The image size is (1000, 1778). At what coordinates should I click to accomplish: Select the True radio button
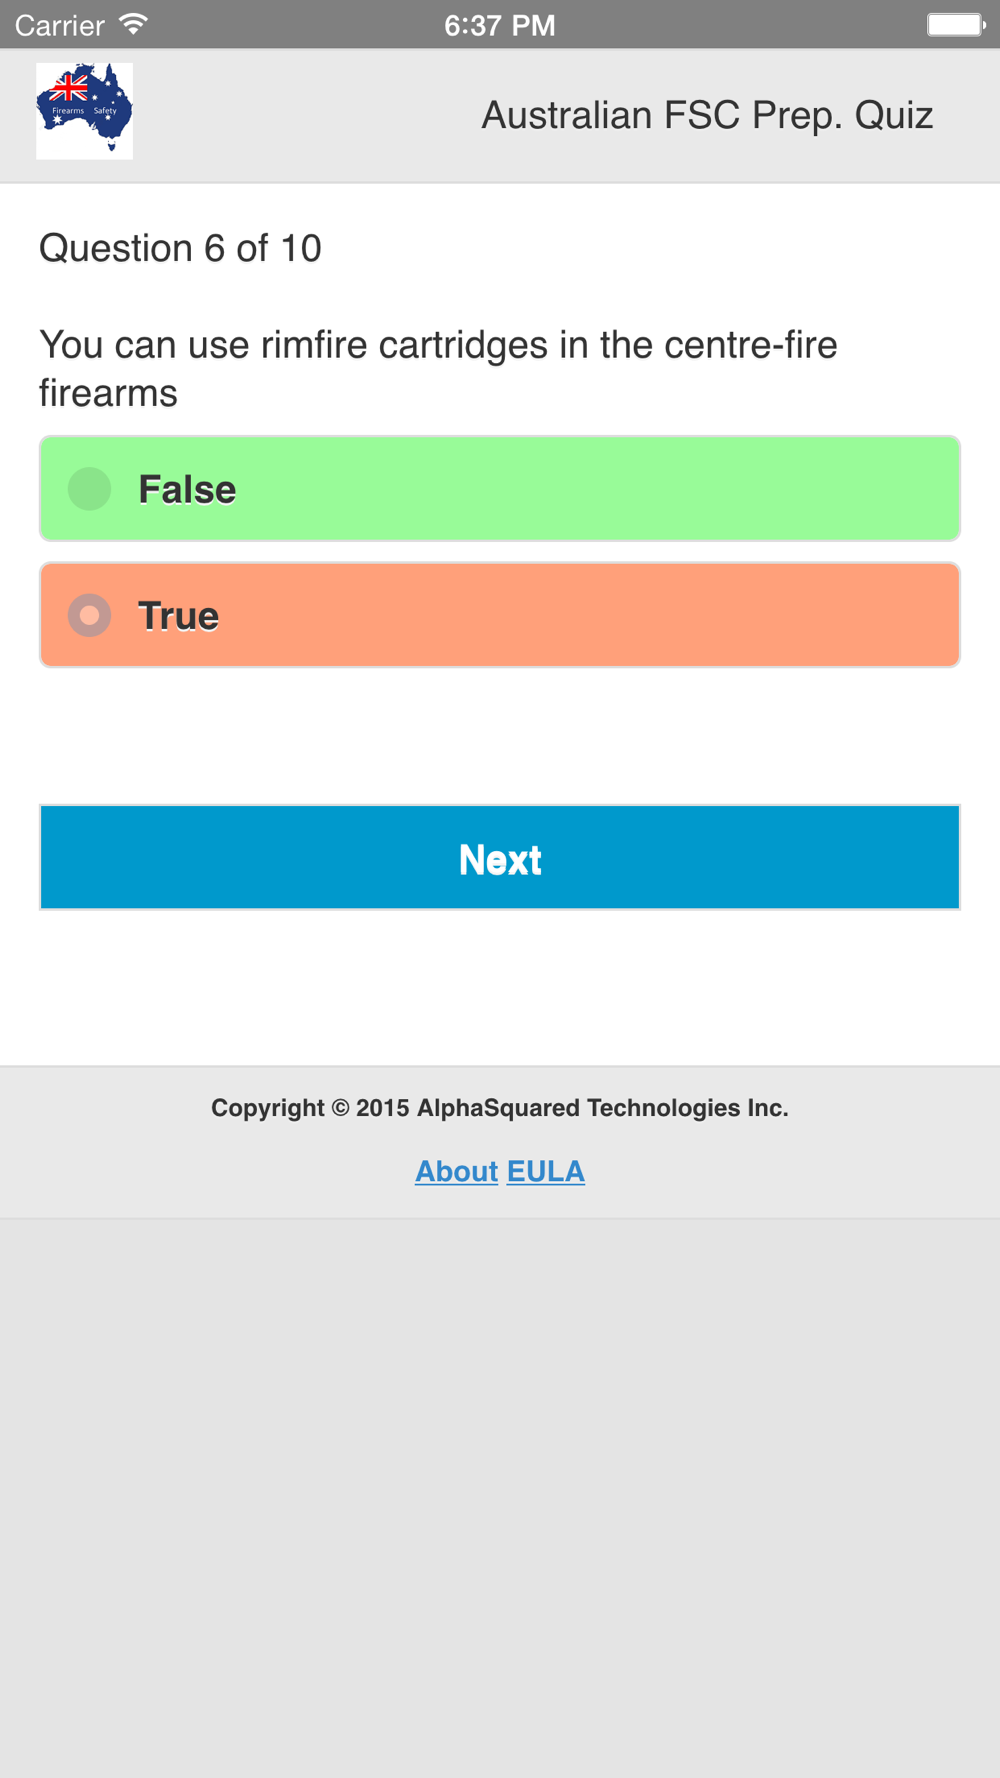(x=89, y=615)
